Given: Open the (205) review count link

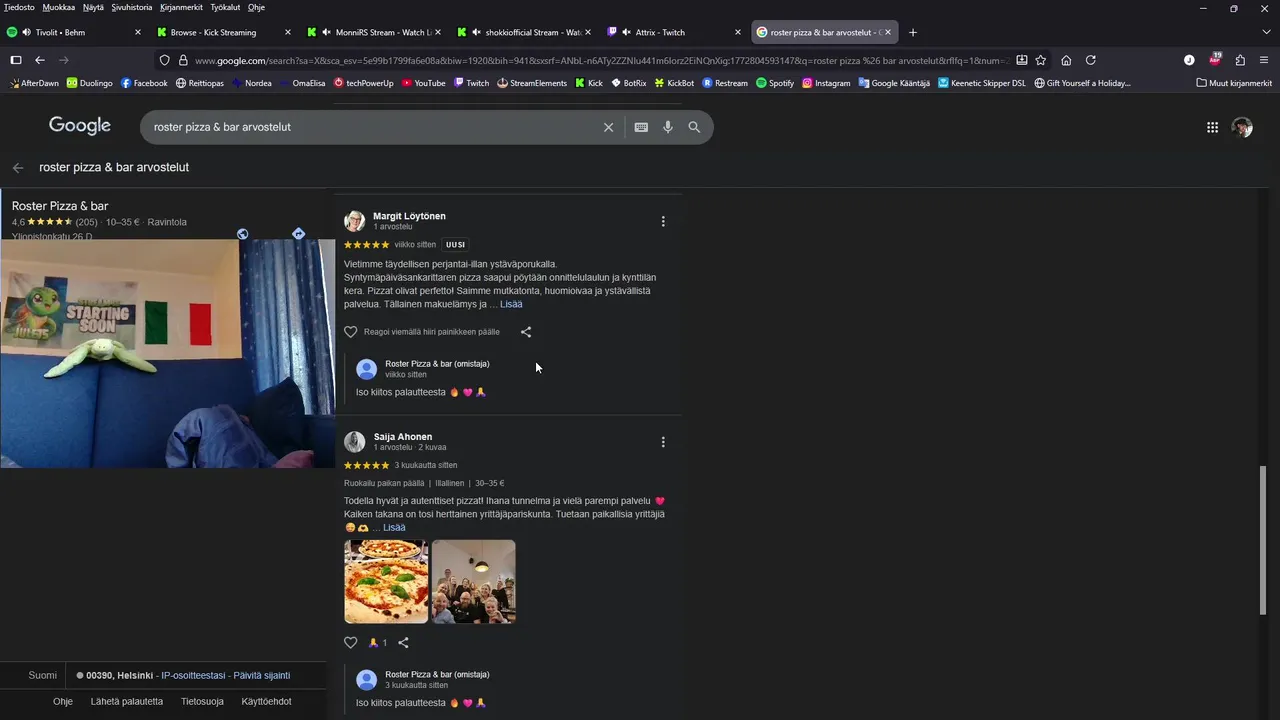Looking at the screenshot, I should point(87,222).
